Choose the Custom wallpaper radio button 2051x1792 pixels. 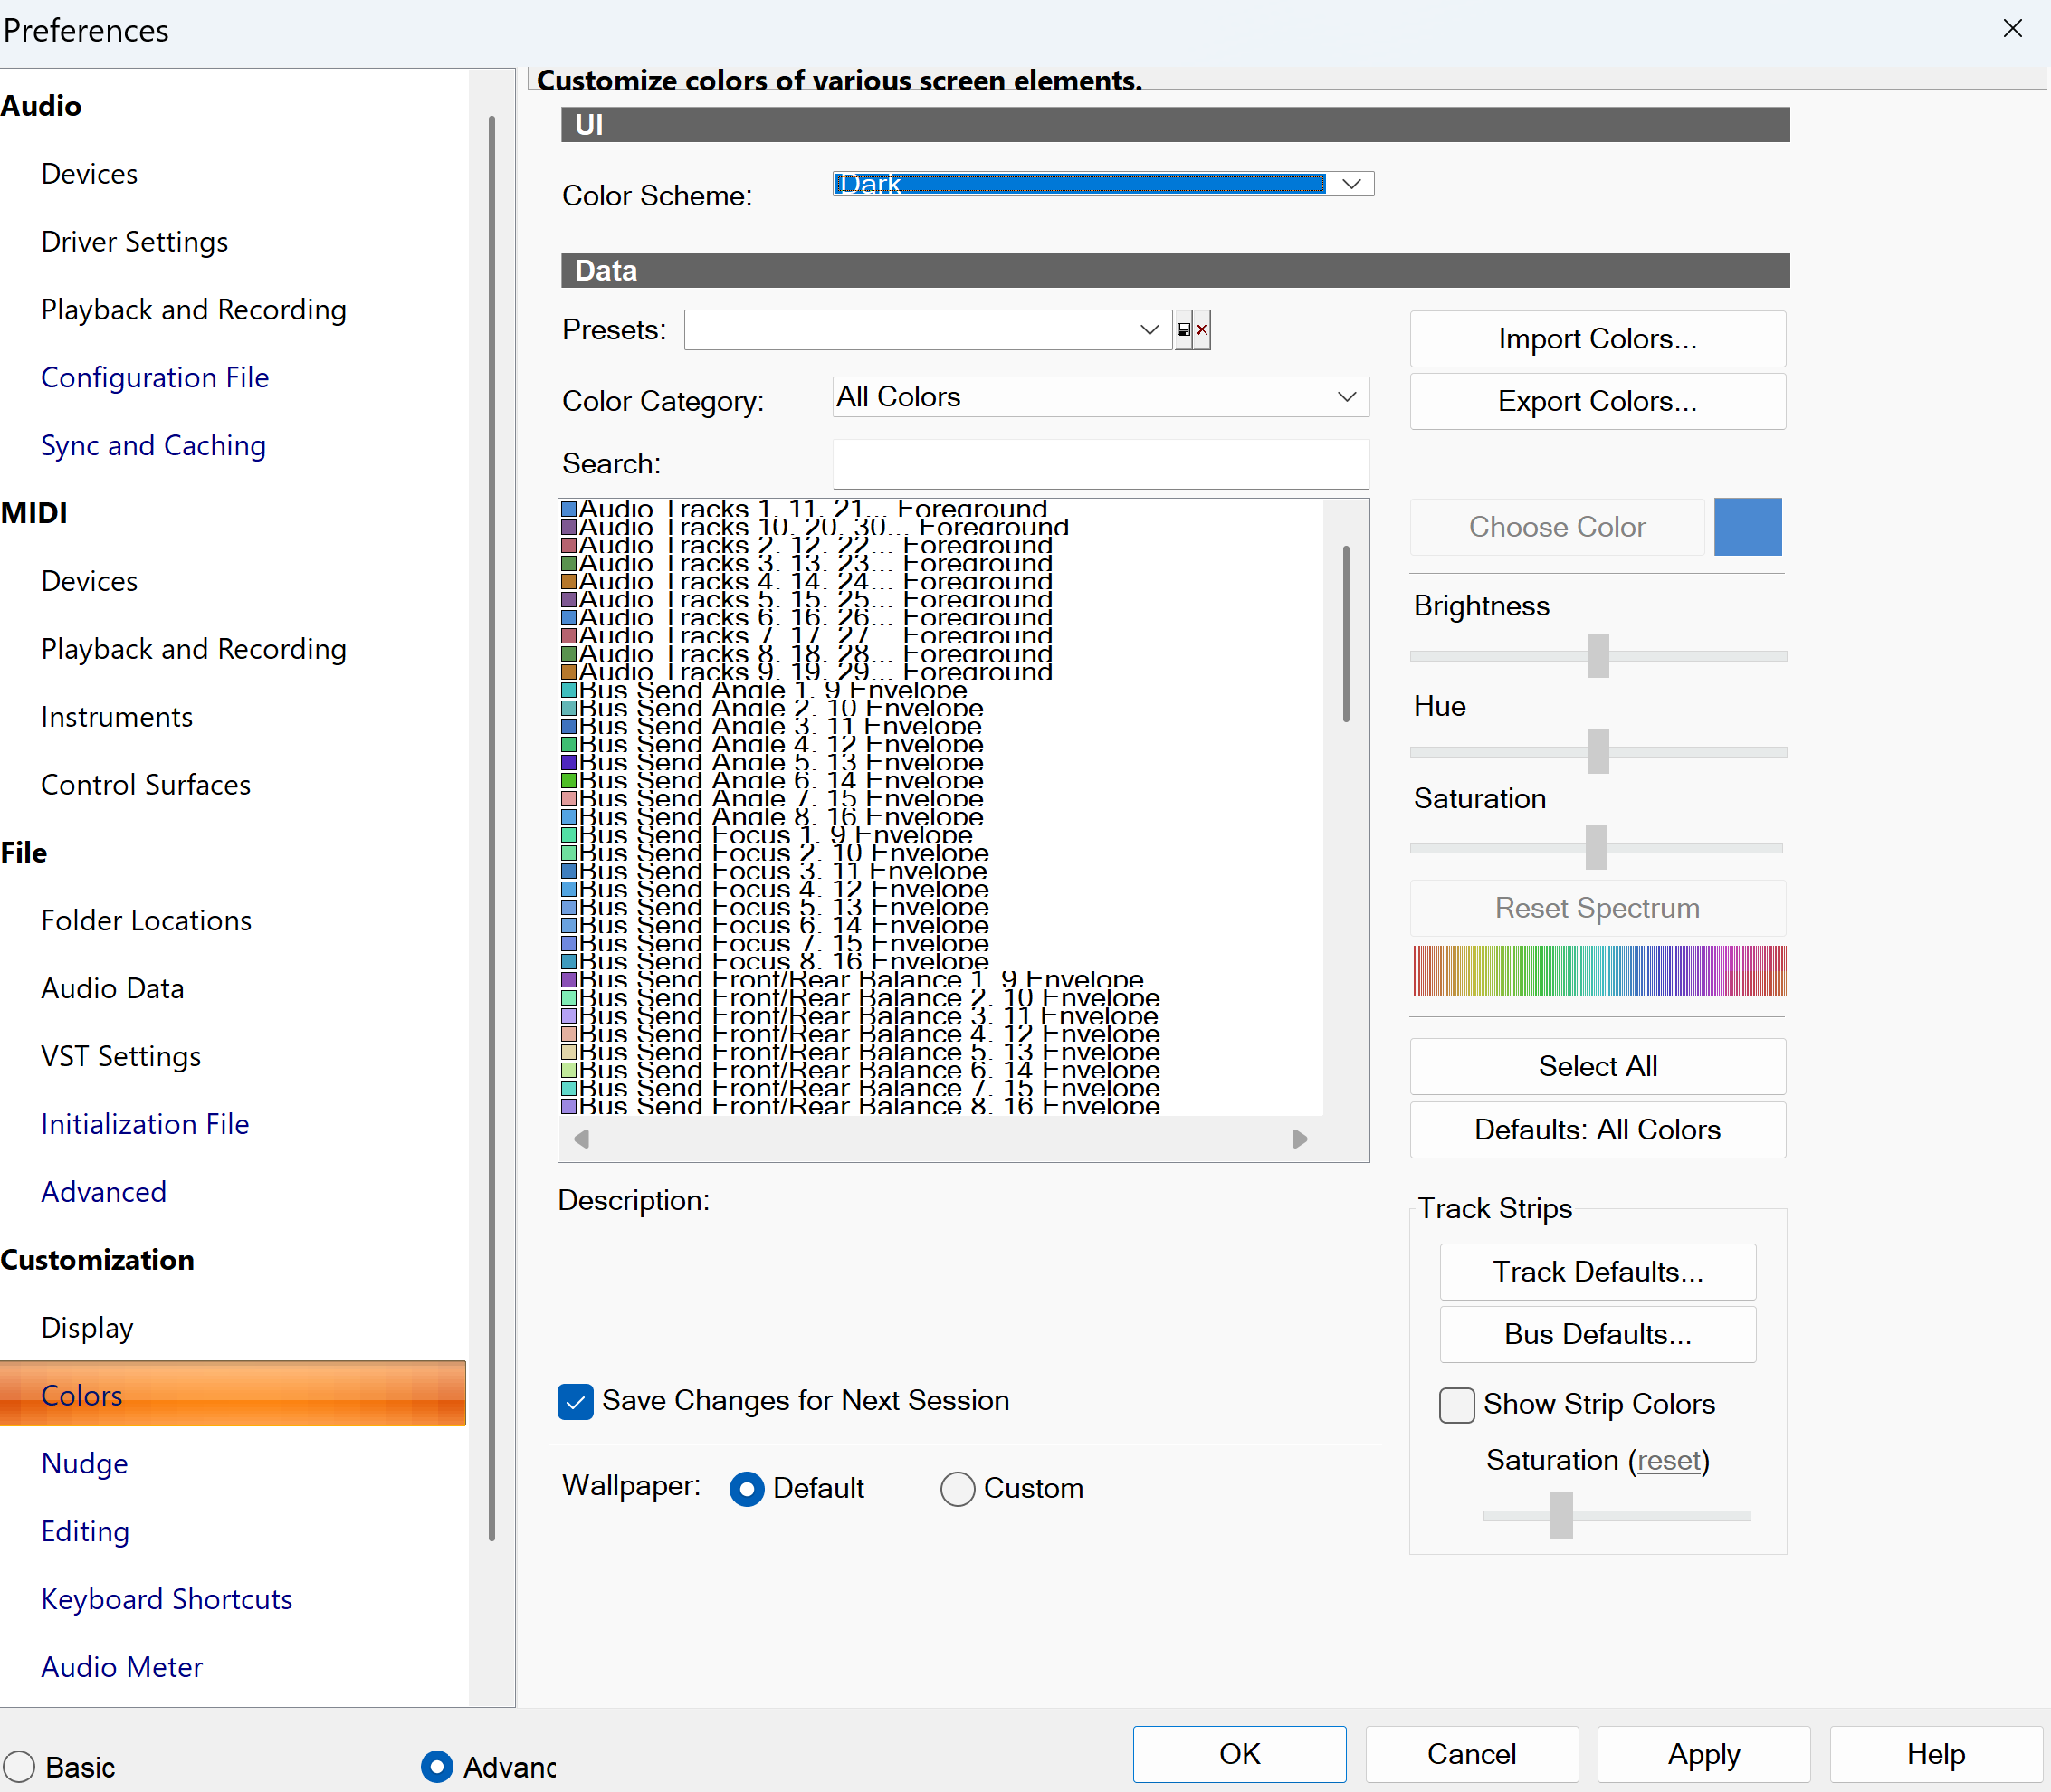coord(957,1488)
